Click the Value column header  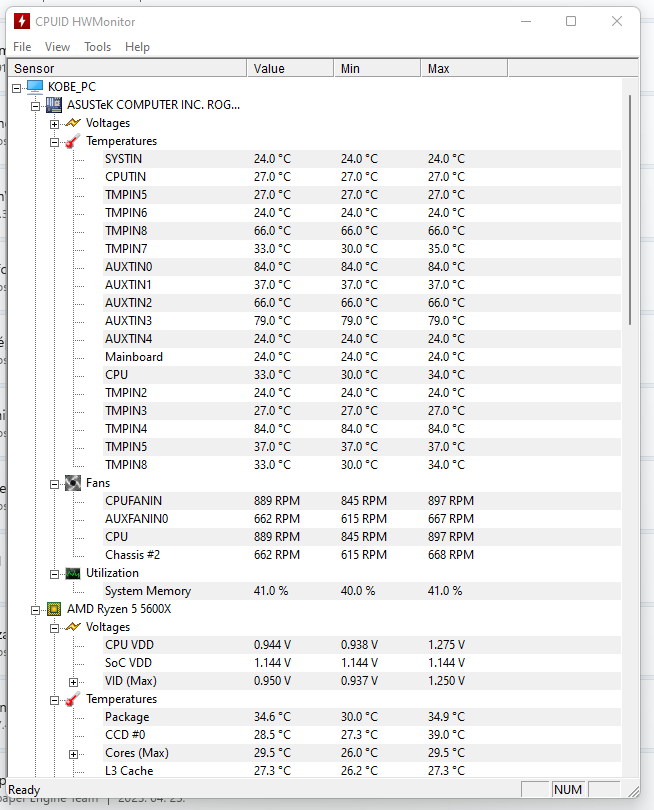(290, 68)
